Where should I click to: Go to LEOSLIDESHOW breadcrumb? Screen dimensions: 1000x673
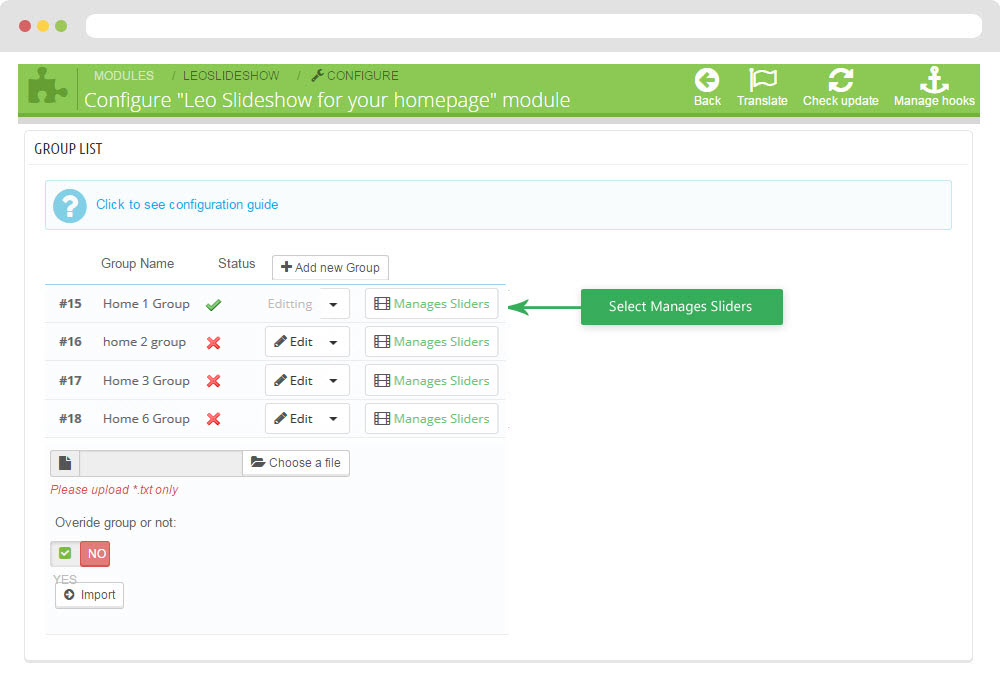[x=231, y=75]
